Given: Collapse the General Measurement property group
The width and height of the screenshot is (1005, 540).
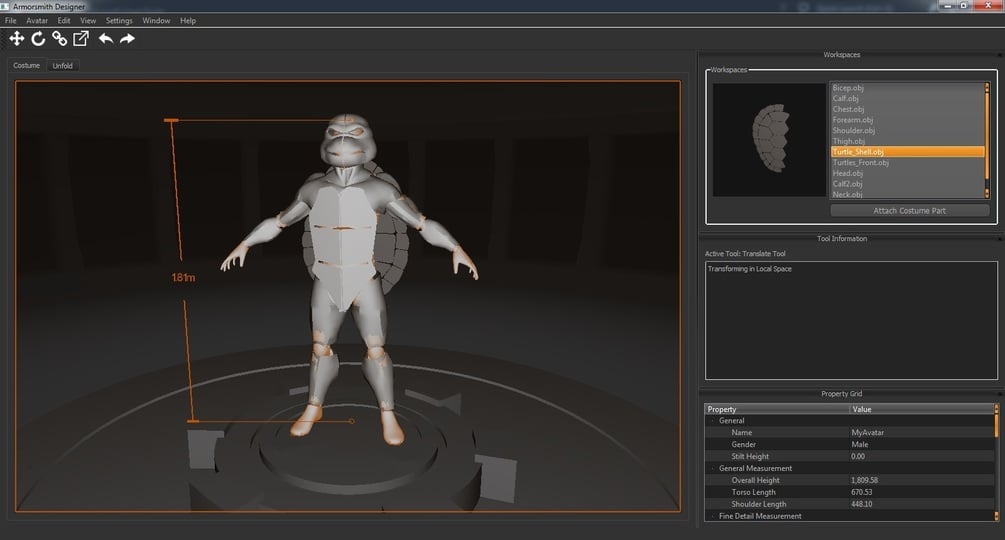Looking at the screenshot, I should [x=712, y=468].
